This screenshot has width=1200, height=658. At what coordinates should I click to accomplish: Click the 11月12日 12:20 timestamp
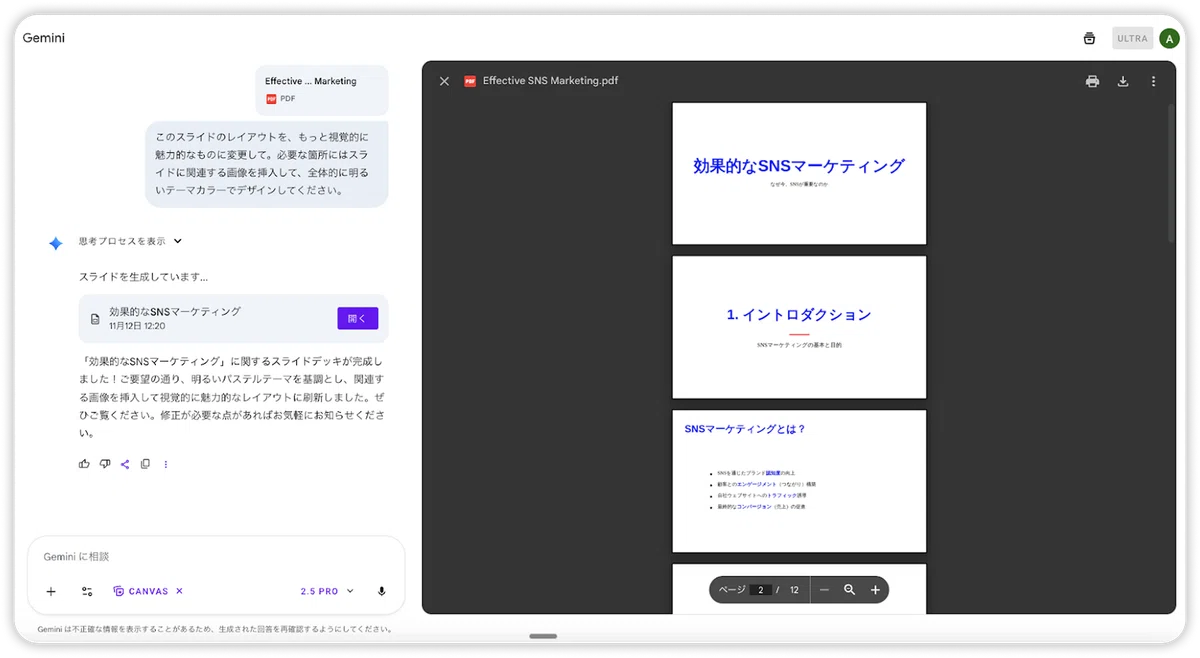click(x=137, y=326)
